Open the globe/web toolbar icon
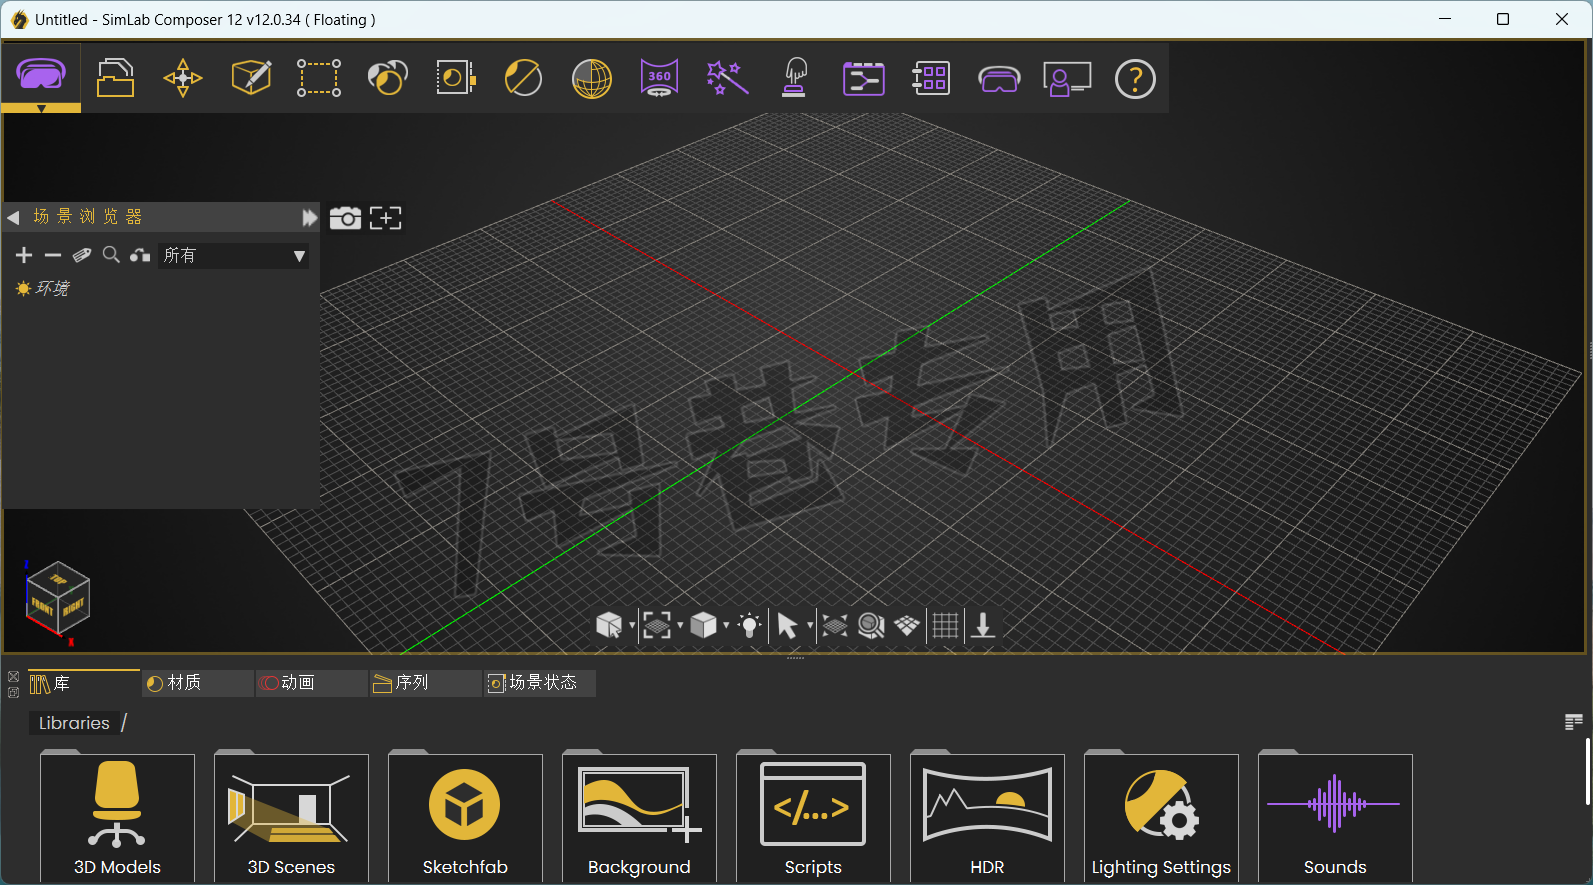Viewport: 1593px width, 885px height. (x=592, y=78)
